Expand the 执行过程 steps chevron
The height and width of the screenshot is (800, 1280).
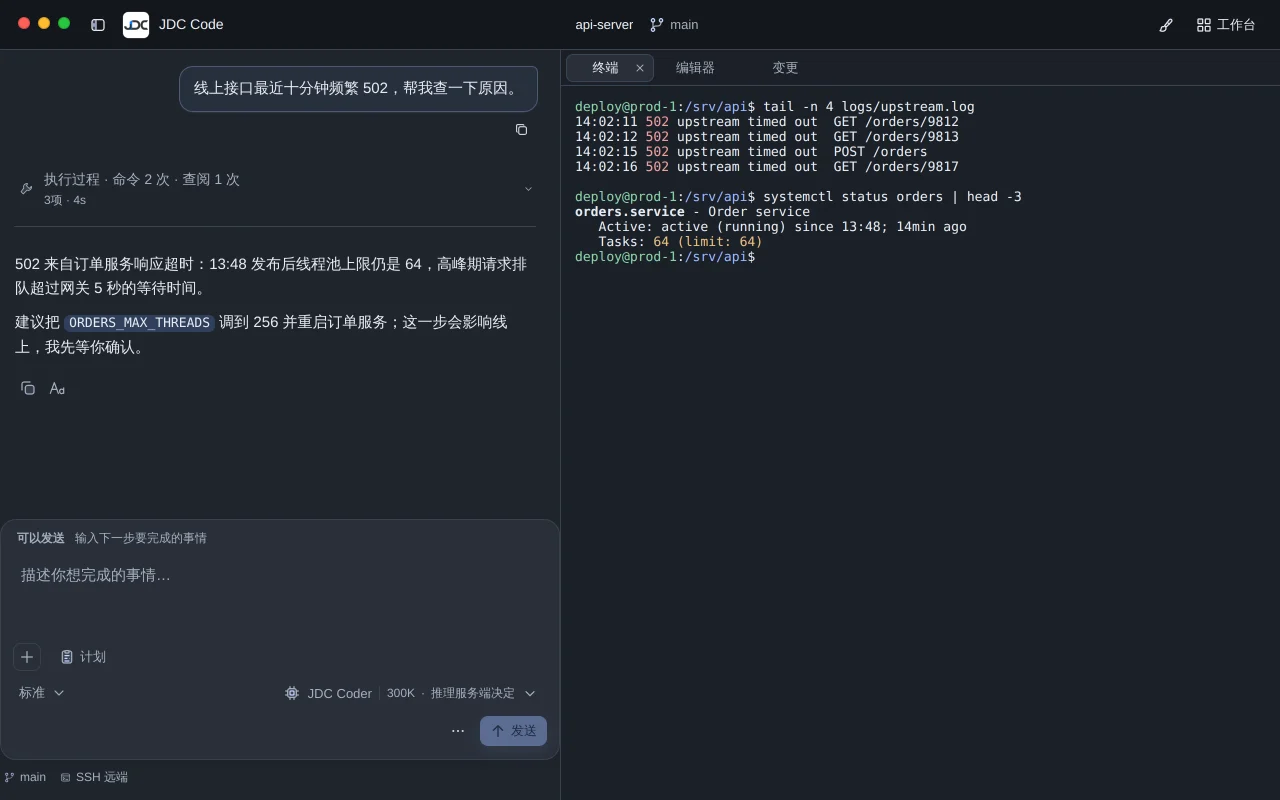[x=529, y=188]
